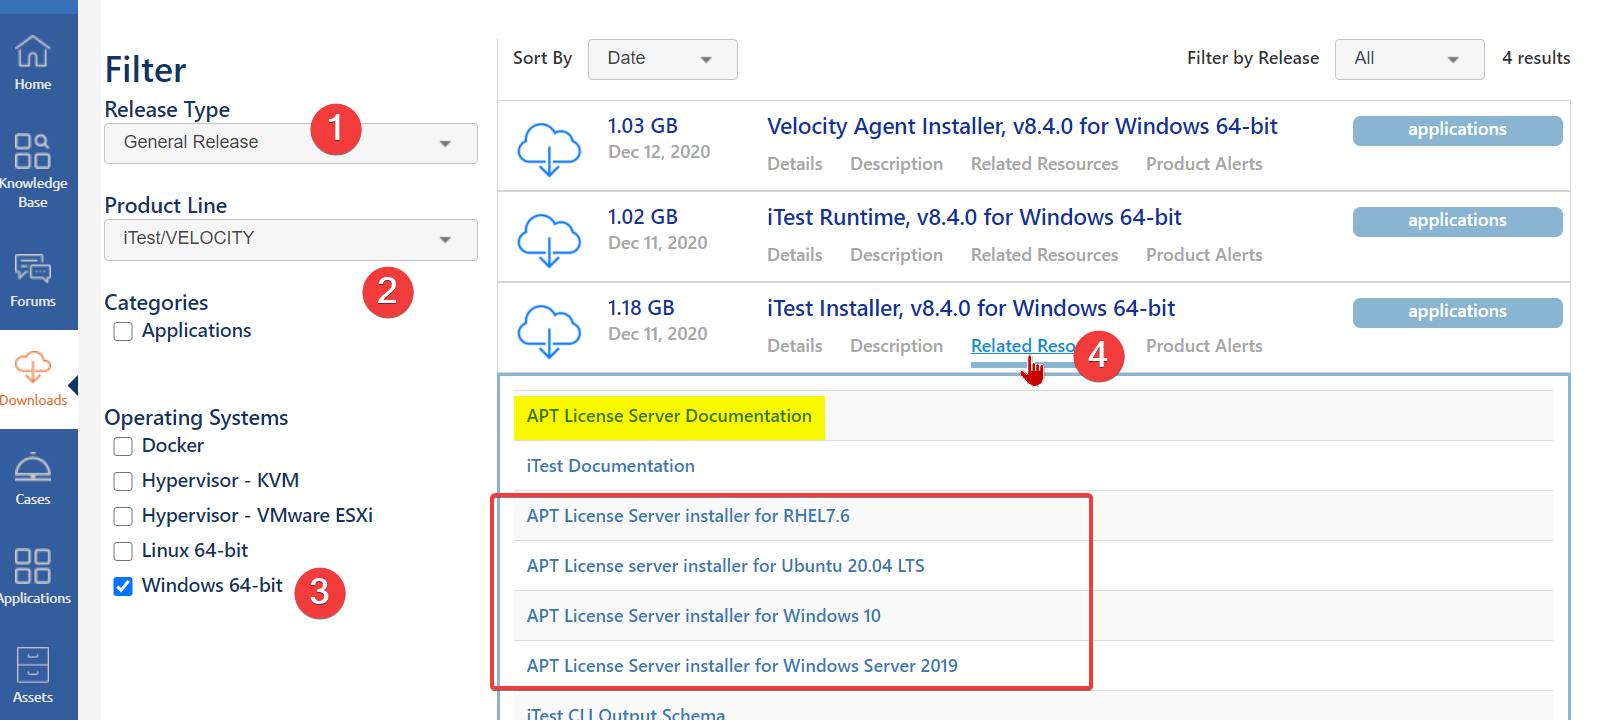
Task: Click the 1.18 GB file size
Action: 641,308
